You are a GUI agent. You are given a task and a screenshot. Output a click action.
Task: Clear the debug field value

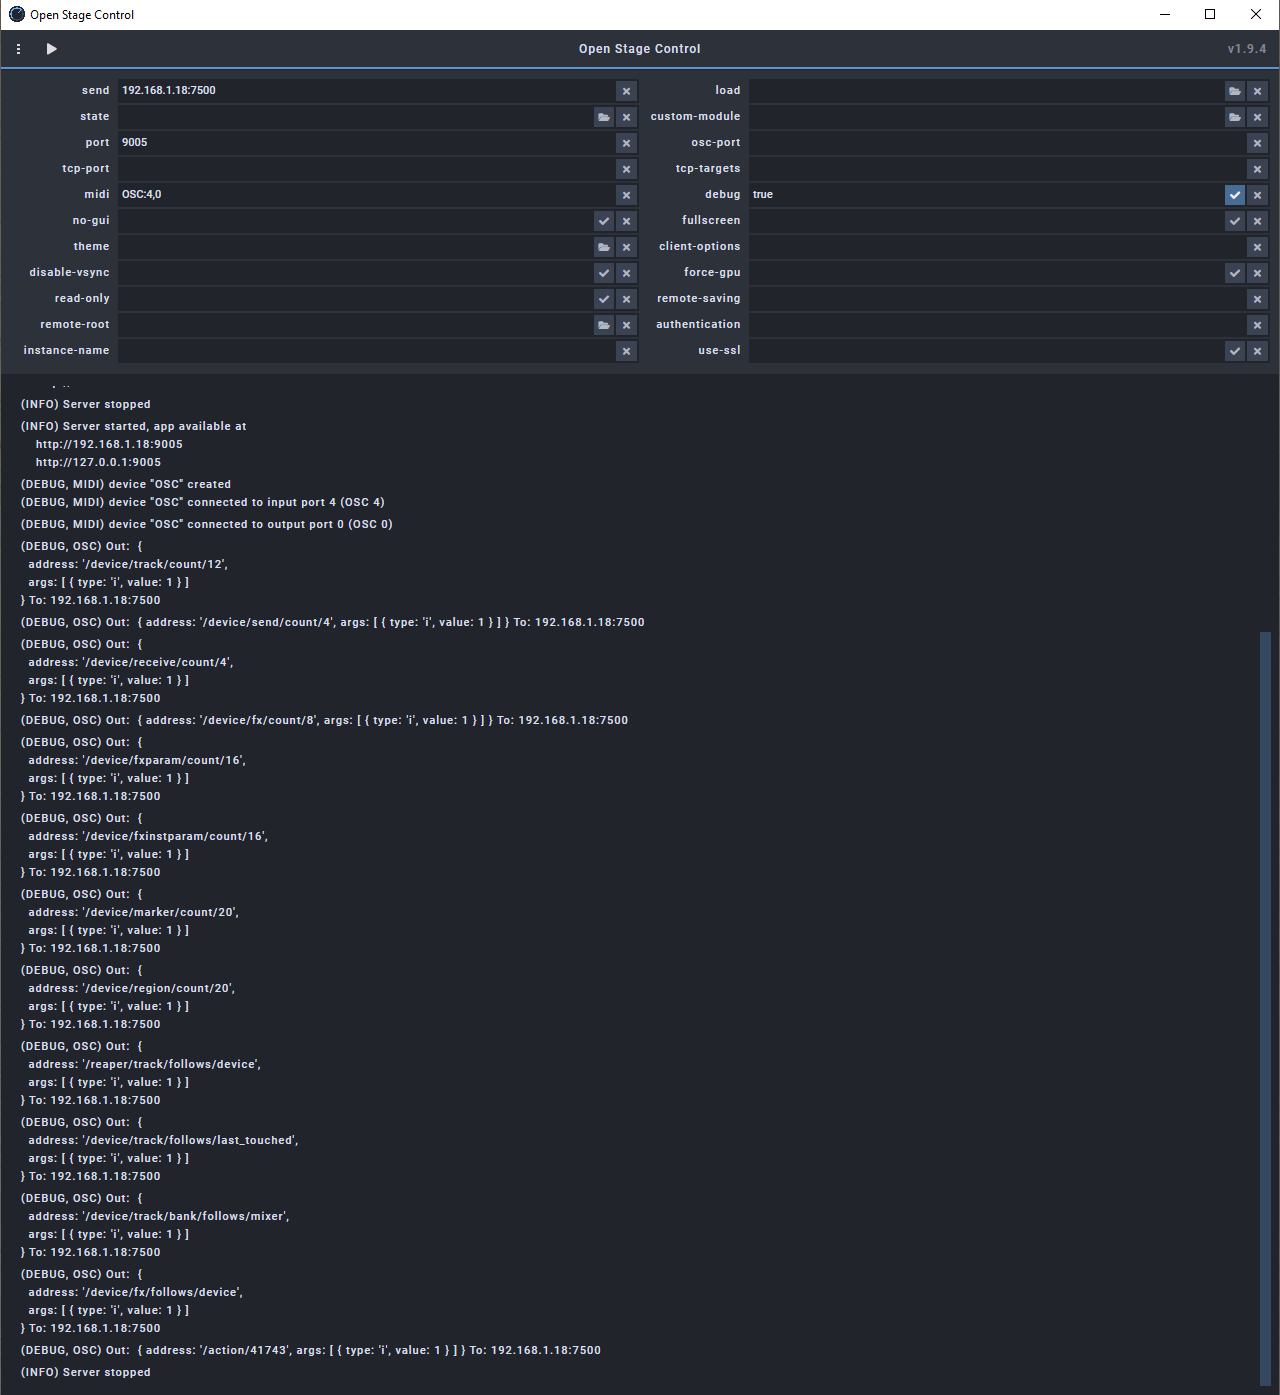(1258, 195)
